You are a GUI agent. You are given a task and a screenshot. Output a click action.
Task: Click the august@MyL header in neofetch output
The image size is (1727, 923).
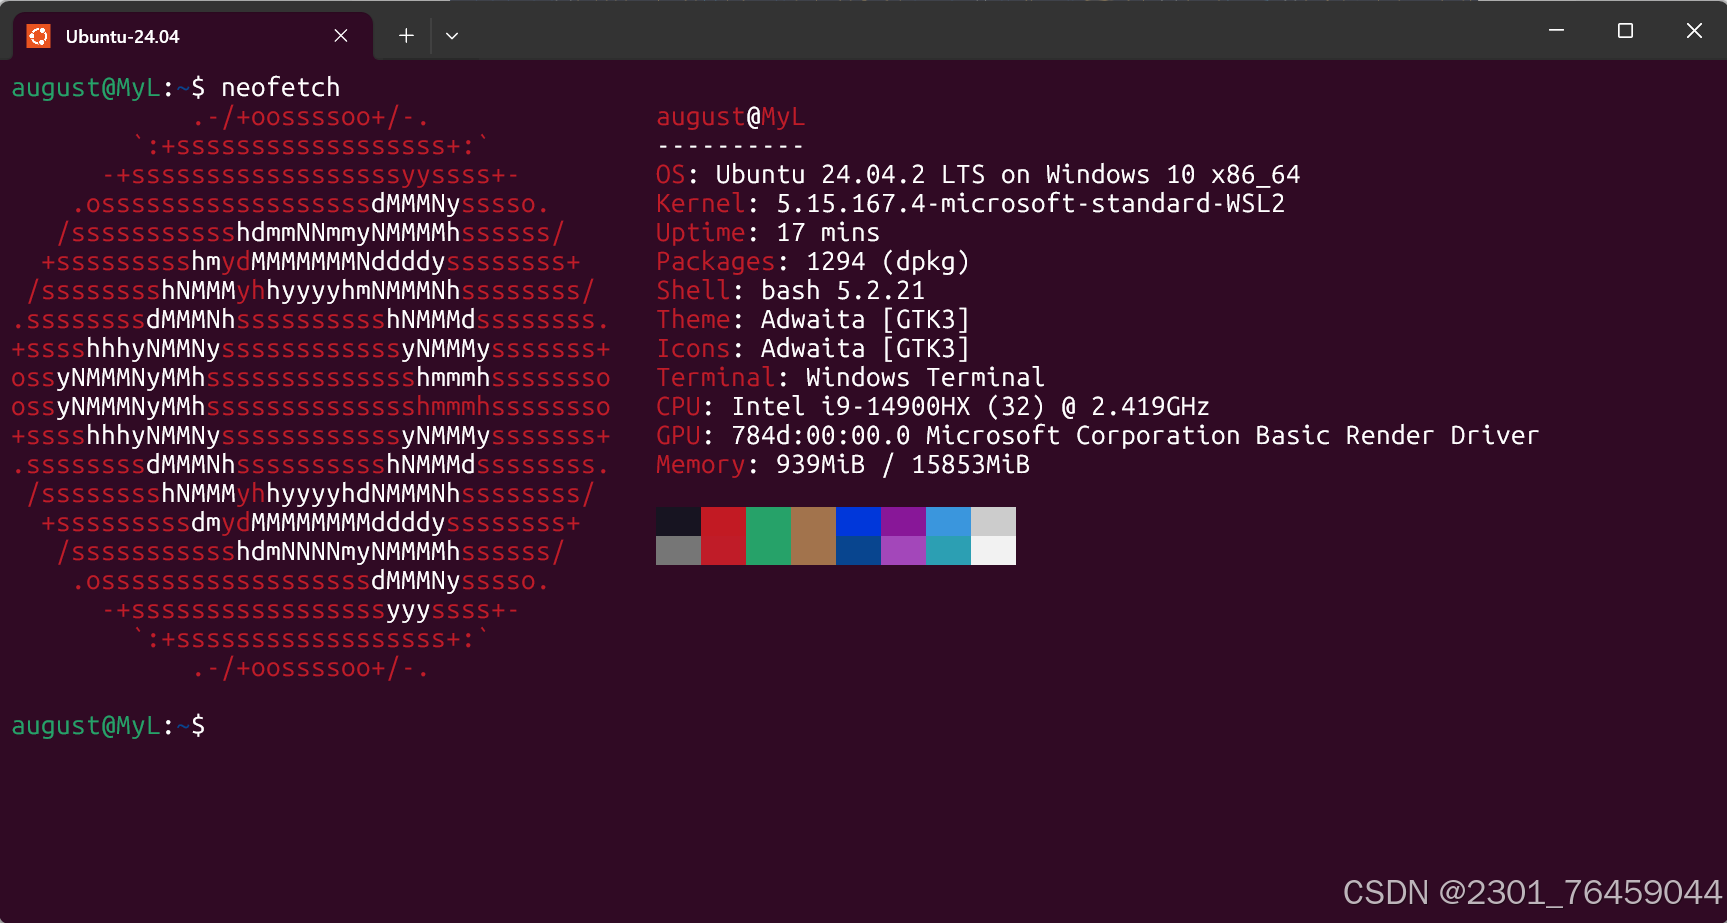[x=730, y=117]
